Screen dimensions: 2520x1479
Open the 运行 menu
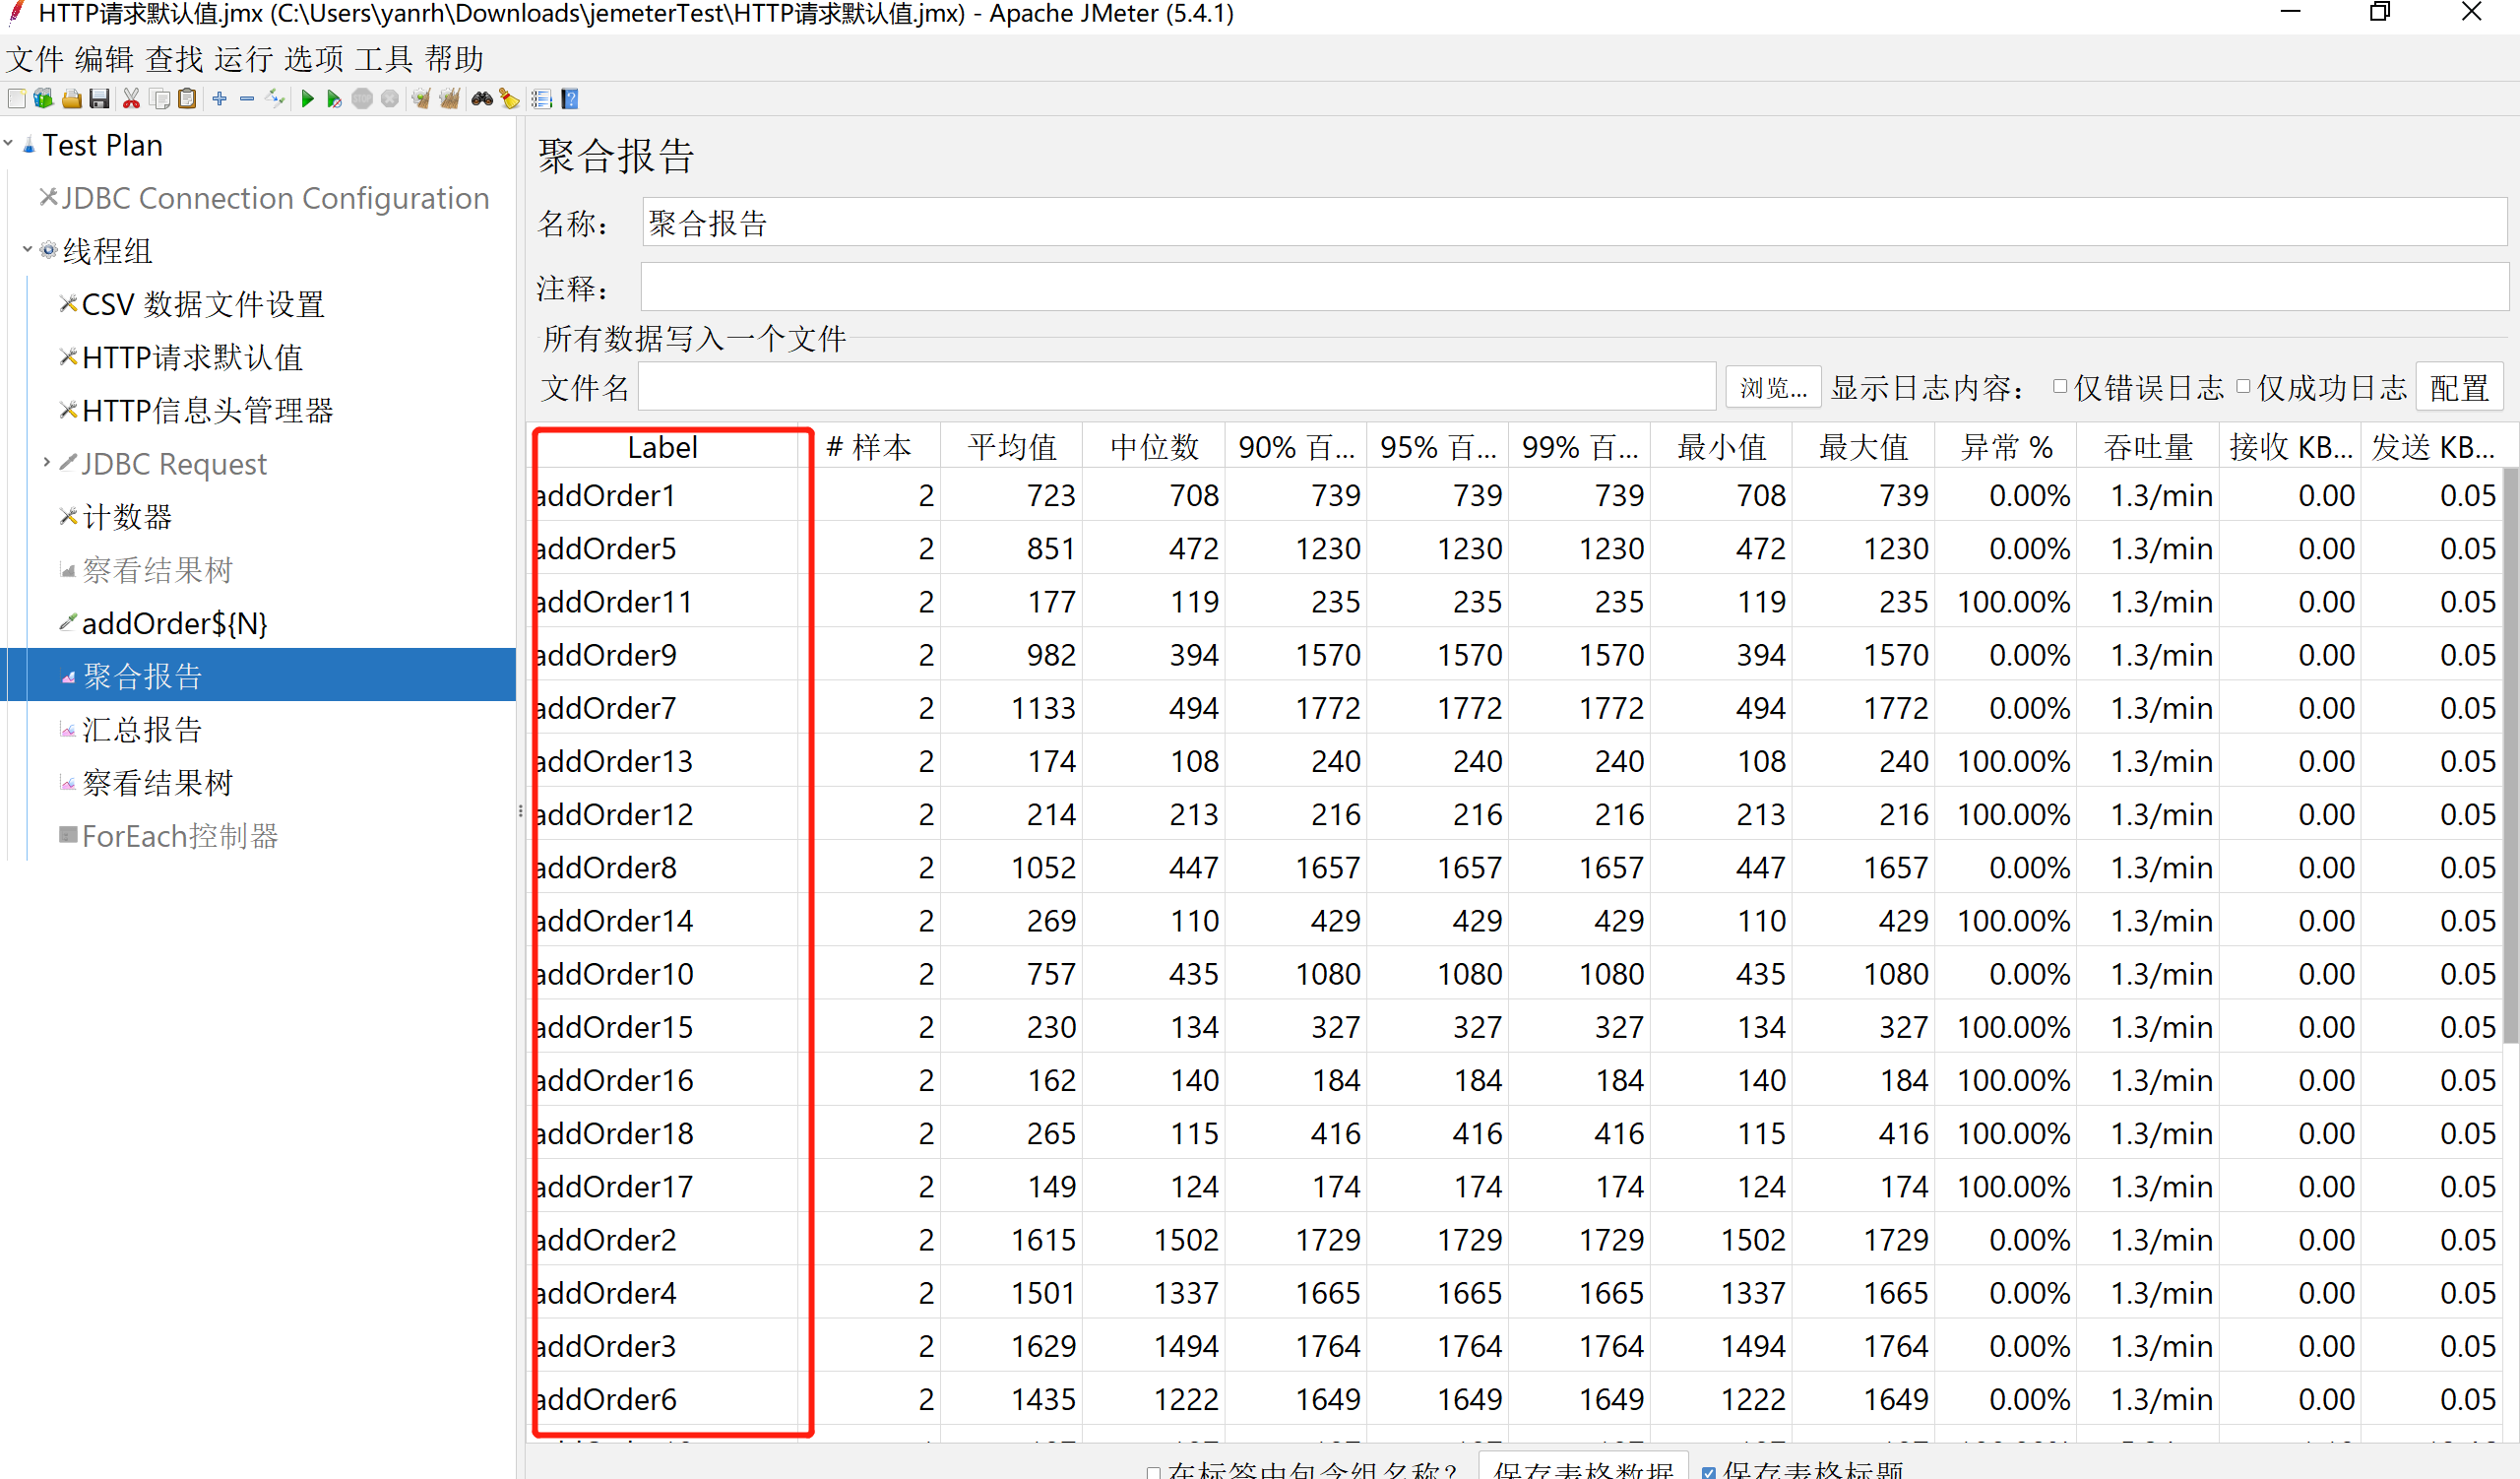(243, 59)
